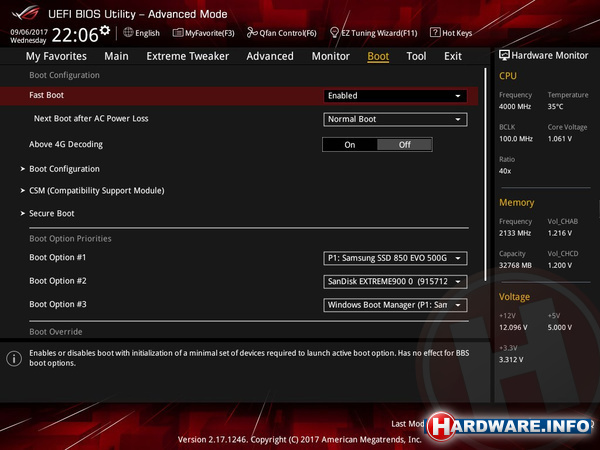Click the Core Voltage 1.061 V value
The image size is (600, 450).
[x=560, y=139]
